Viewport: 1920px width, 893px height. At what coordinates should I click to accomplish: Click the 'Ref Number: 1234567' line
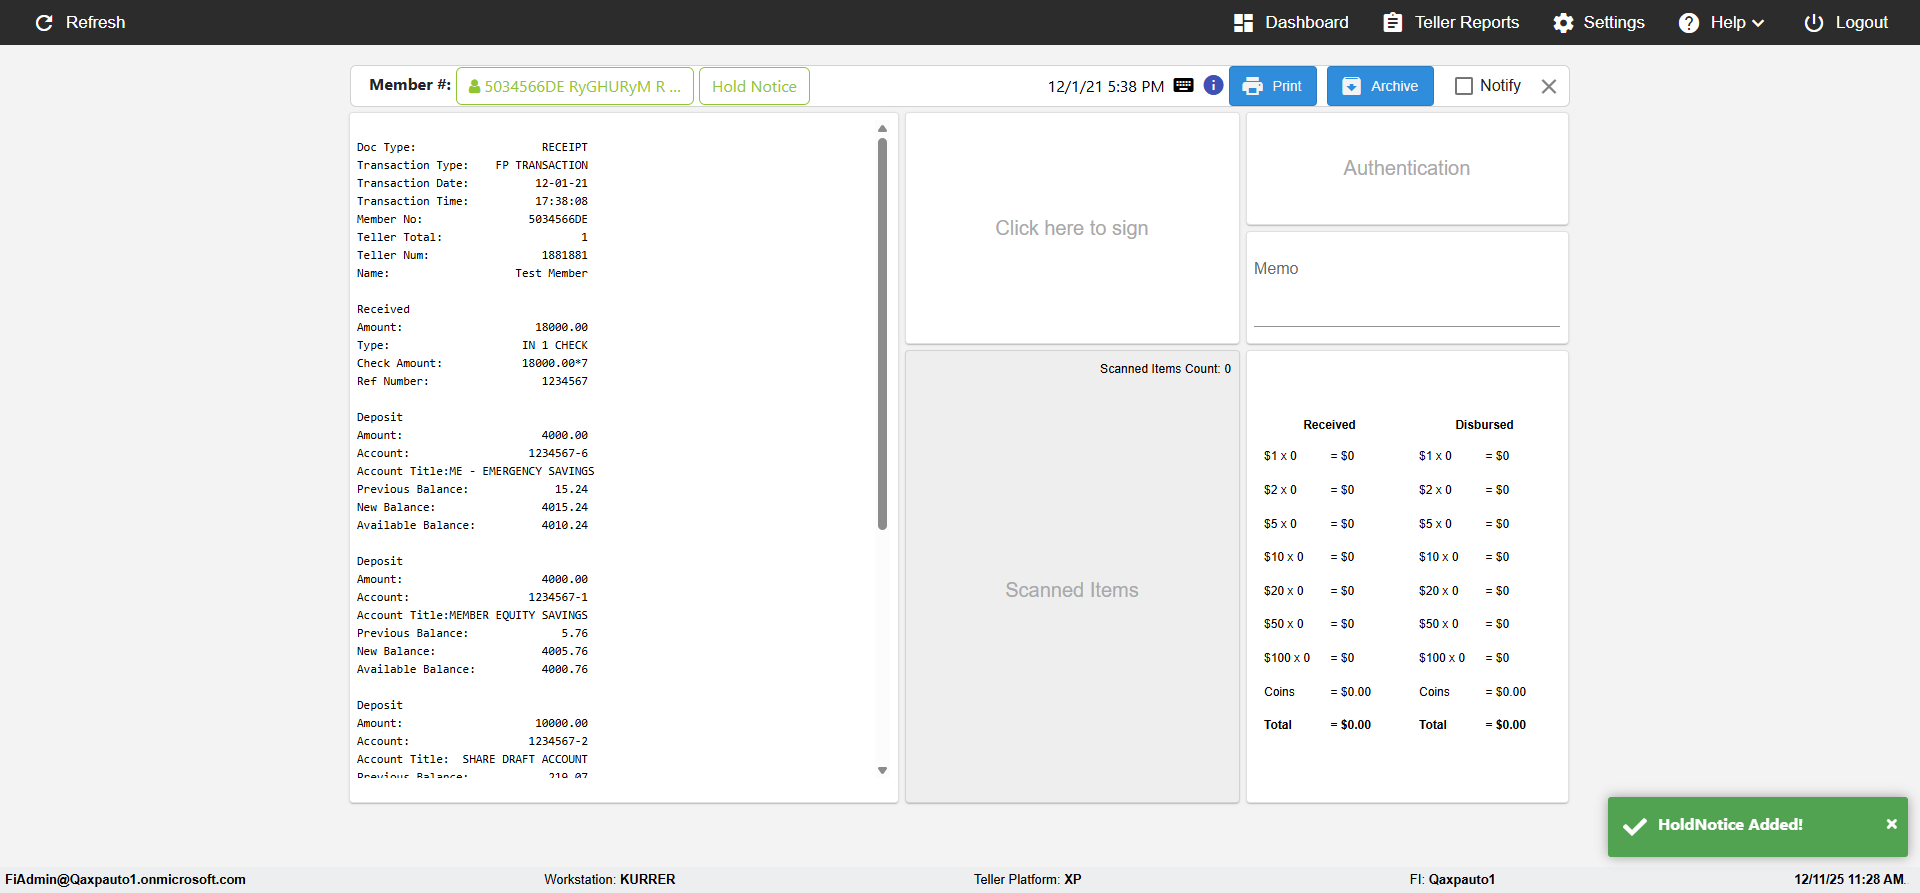[x=472, y=382]
